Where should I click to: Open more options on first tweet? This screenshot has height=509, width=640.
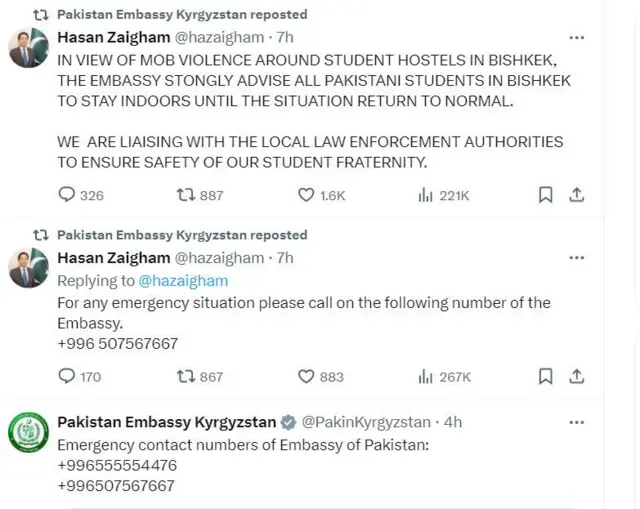coord(576,38)
